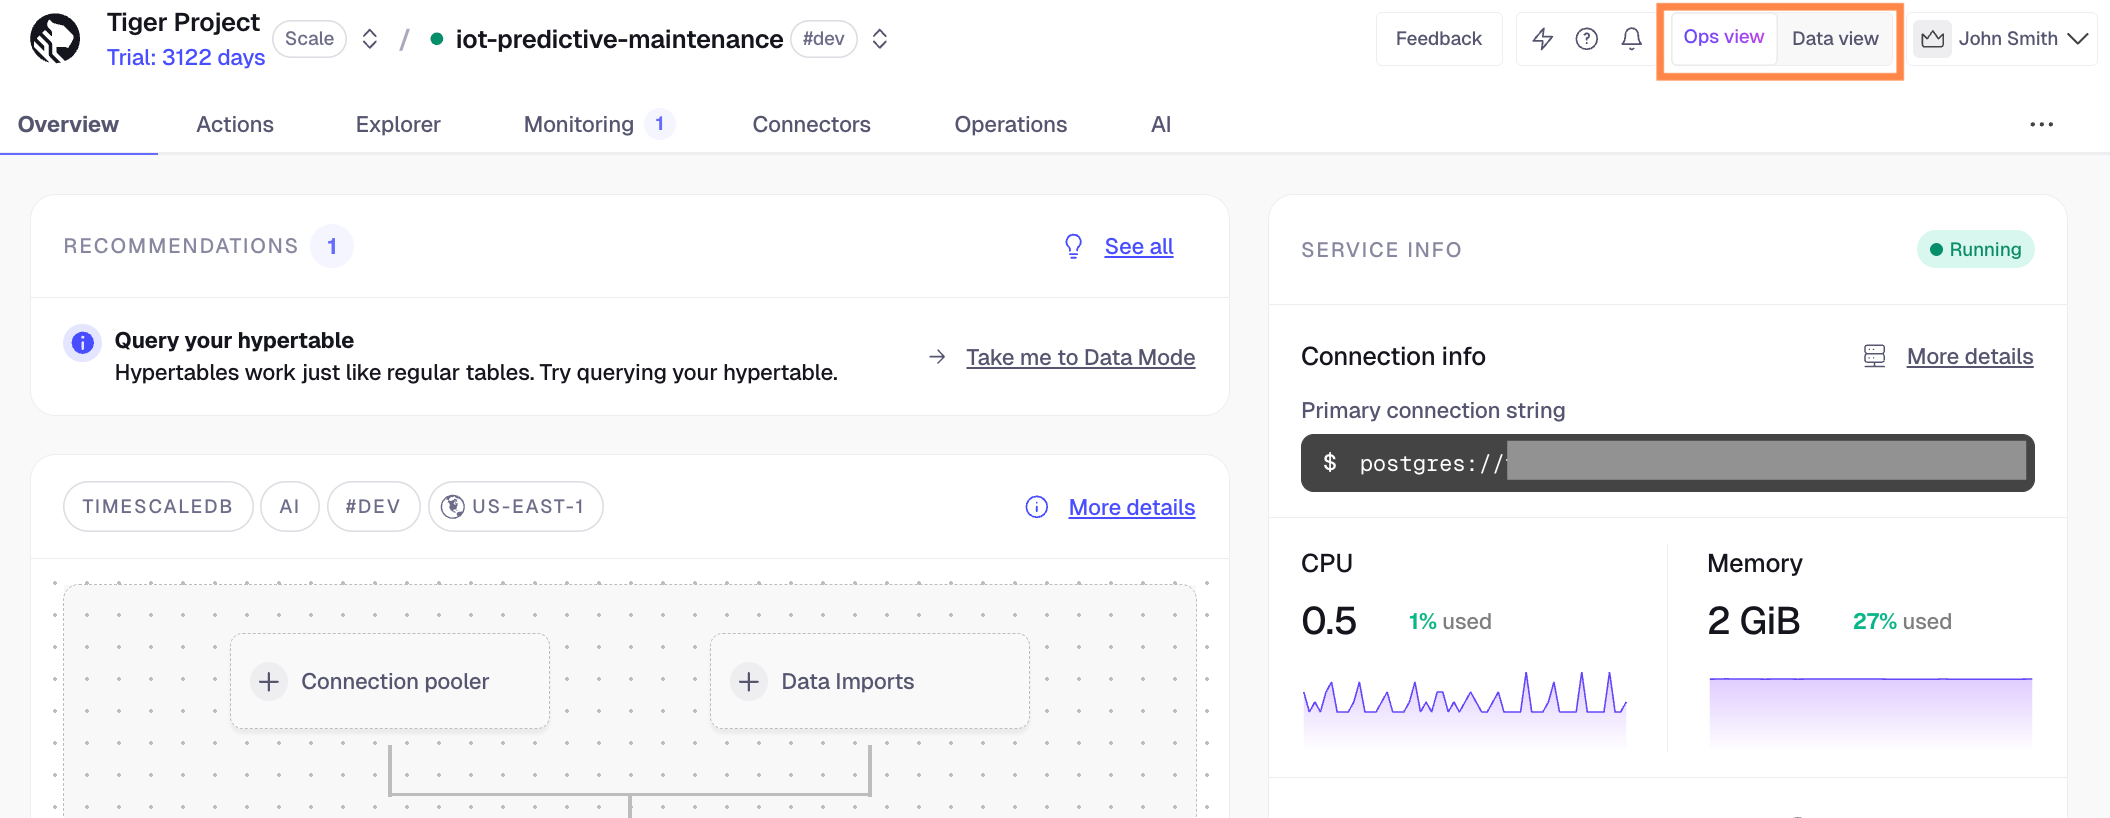This screenshot has height=818, width=2110.
Task: Open the lightning bolt quick actions icon
Action: [1542, 39]
